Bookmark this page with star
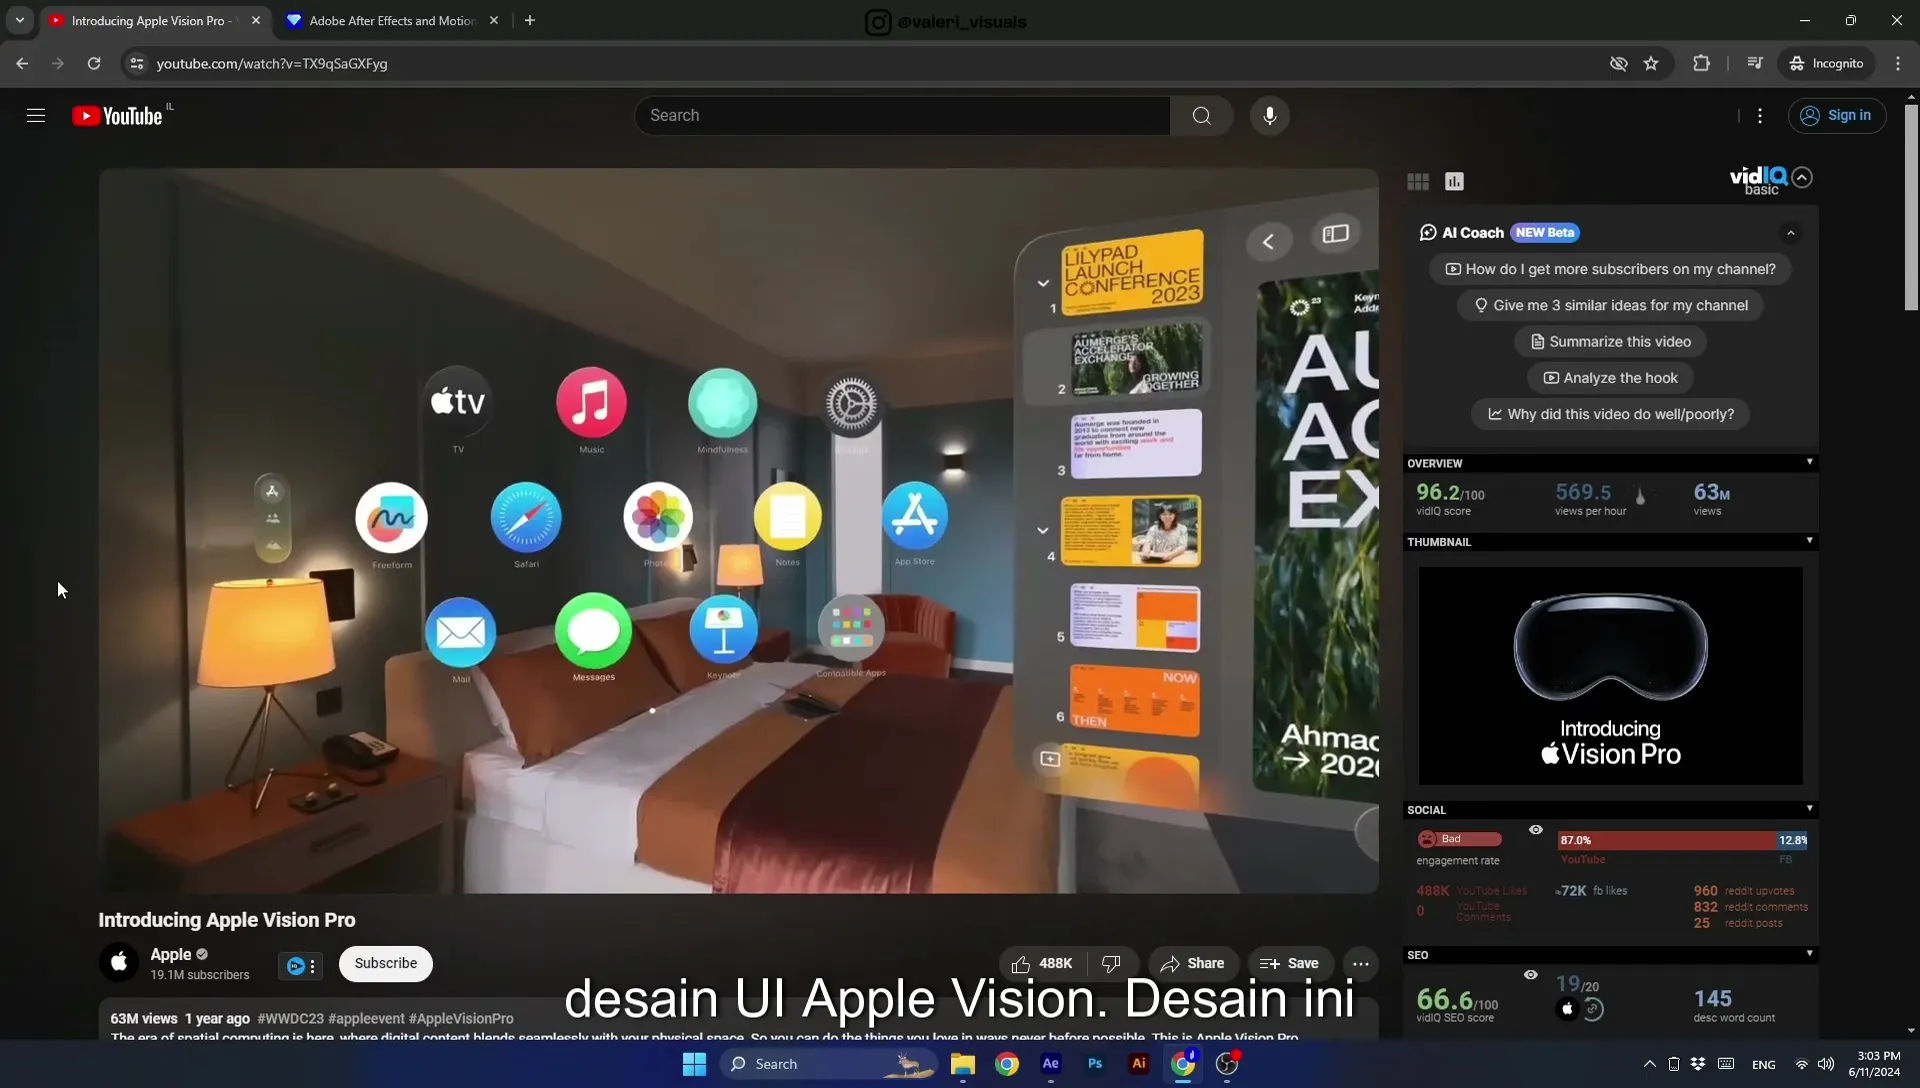 click(x=1651, y=64)
